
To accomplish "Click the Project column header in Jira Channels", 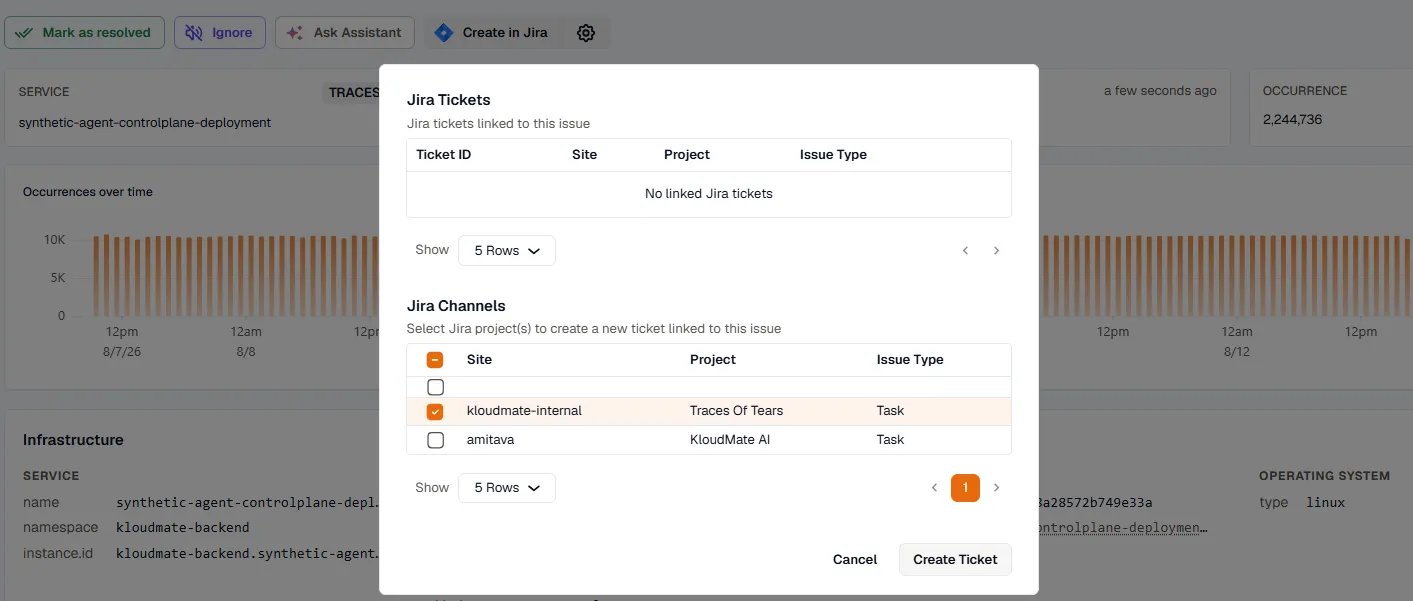I will (x=713, y=360).
